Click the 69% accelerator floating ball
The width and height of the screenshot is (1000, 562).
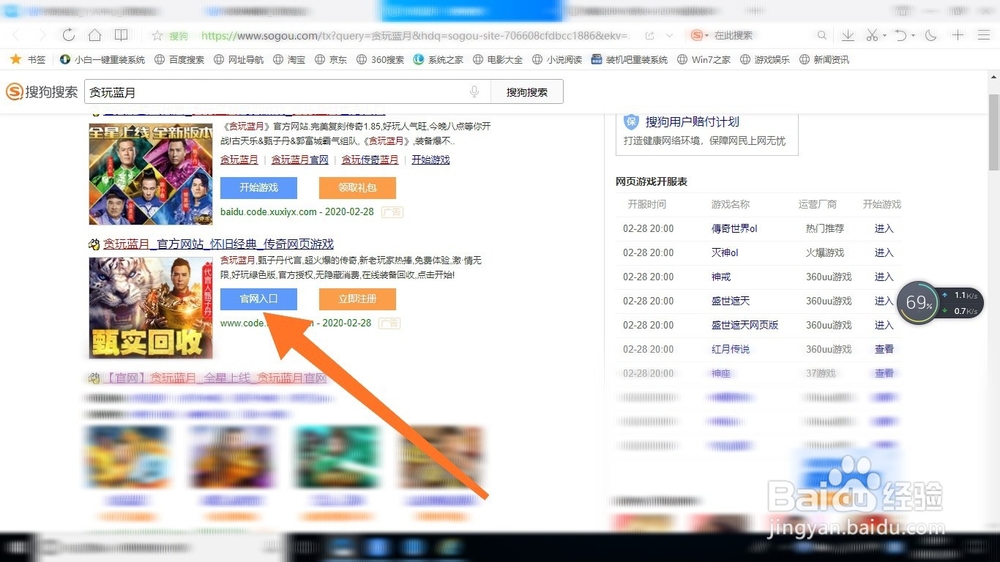pyautogui.click(x=919, y=302)
